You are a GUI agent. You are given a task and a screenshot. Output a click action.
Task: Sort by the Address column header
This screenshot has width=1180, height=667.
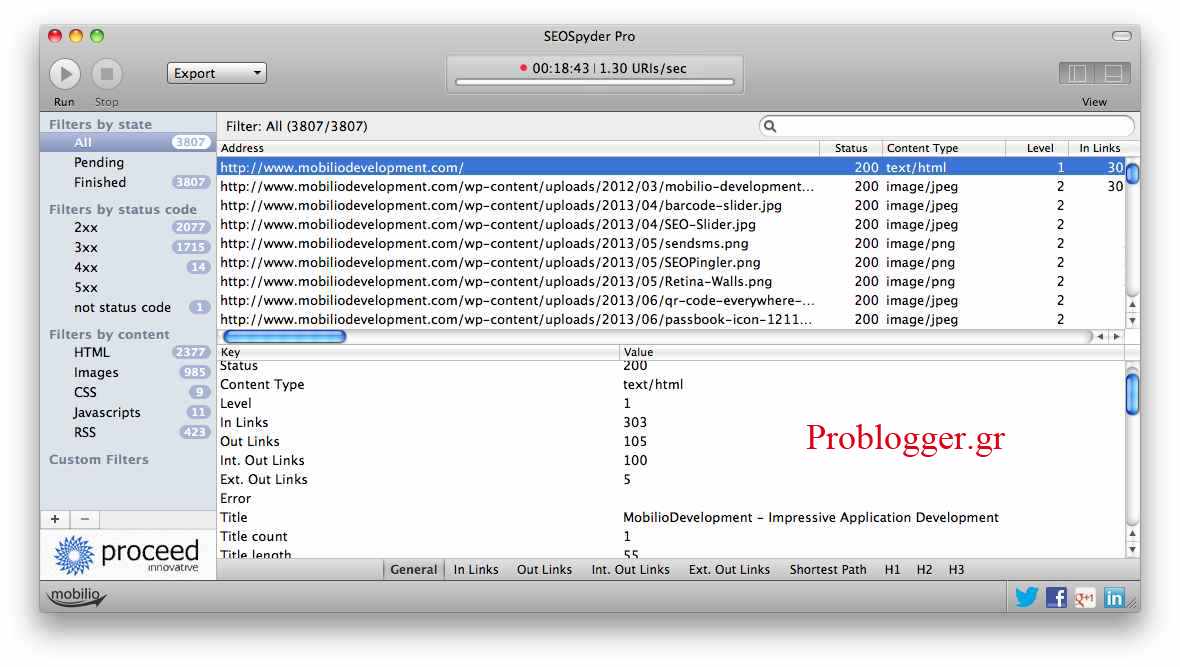(518, 148)
